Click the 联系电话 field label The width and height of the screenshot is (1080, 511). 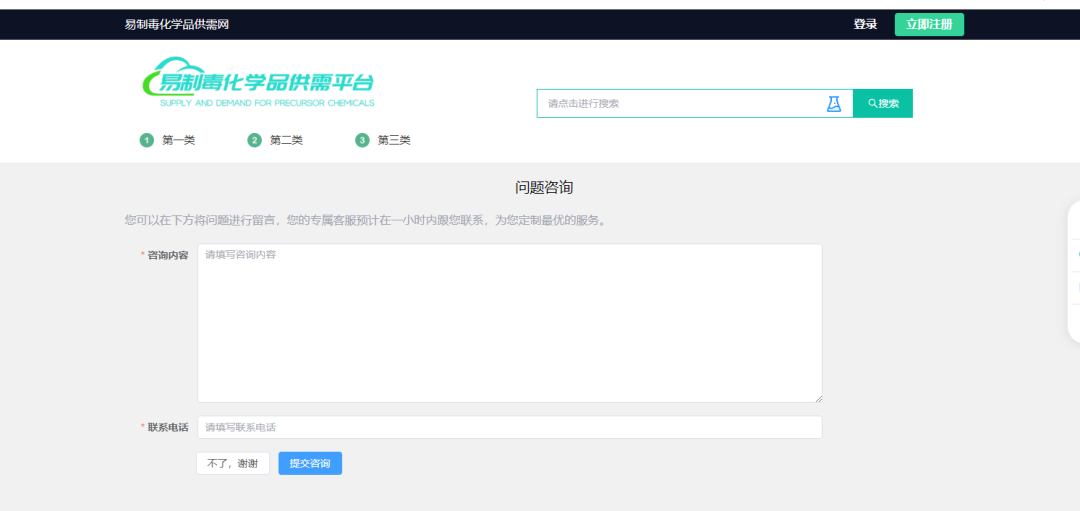click(168, 427)
